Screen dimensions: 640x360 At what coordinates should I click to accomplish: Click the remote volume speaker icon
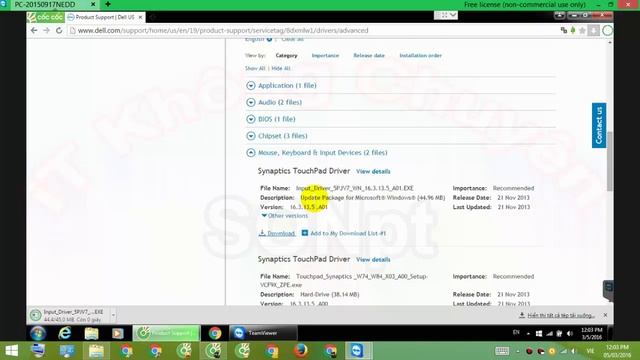[570, 333]
